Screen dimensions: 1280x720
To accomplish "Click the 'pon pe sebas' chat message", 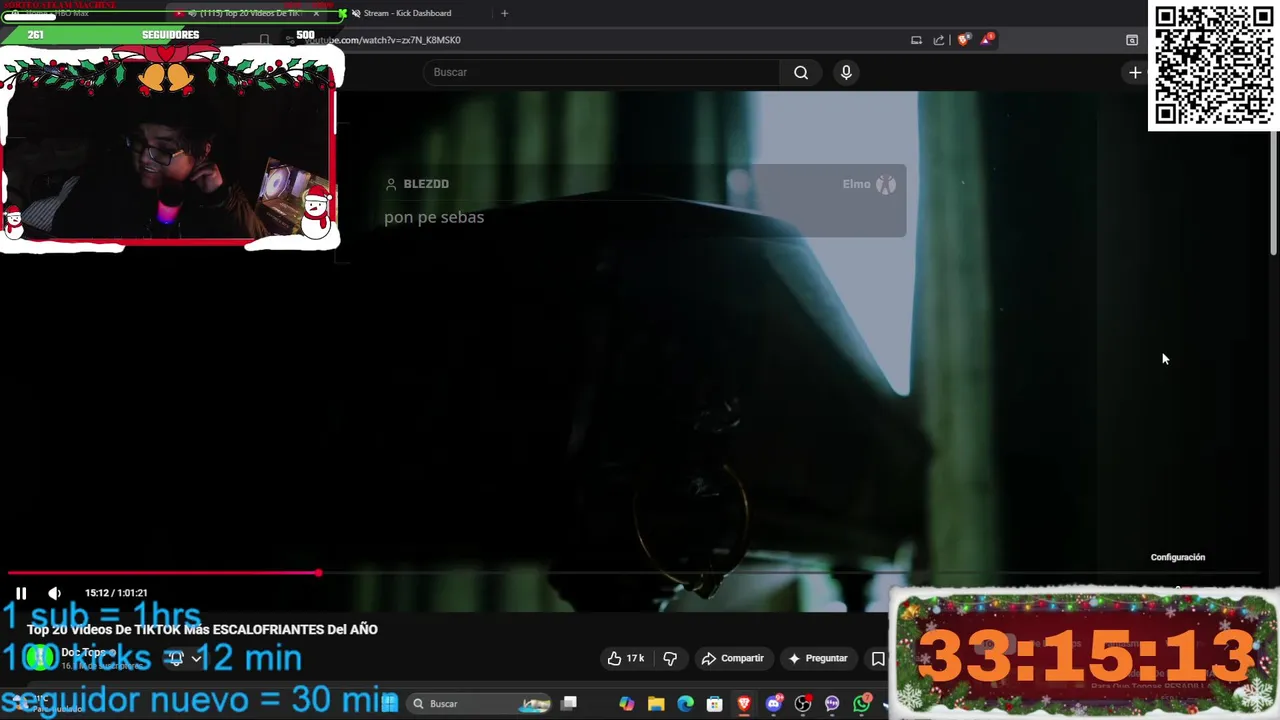I will pyautogui.click(x=434, y=217).
